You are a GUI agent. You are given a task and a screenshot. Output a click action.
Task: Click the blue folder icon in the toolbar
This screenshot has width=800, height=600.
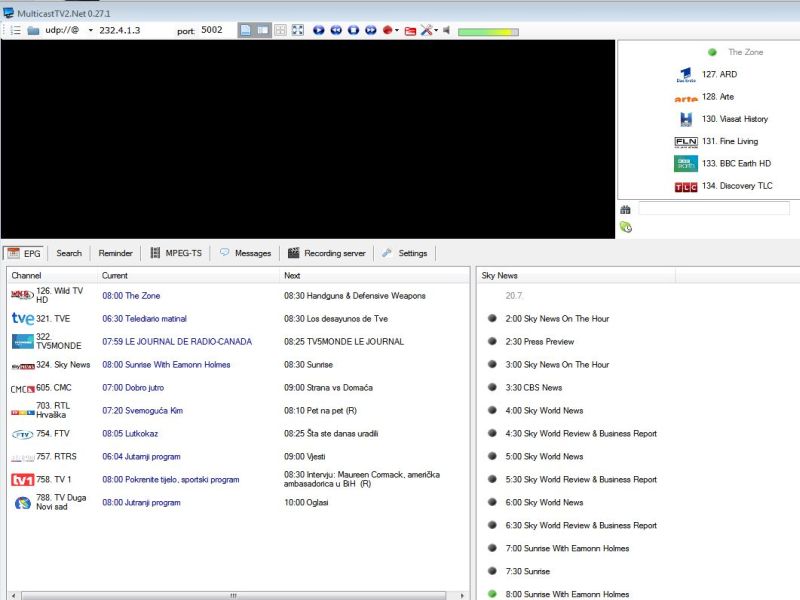(33, 30)
